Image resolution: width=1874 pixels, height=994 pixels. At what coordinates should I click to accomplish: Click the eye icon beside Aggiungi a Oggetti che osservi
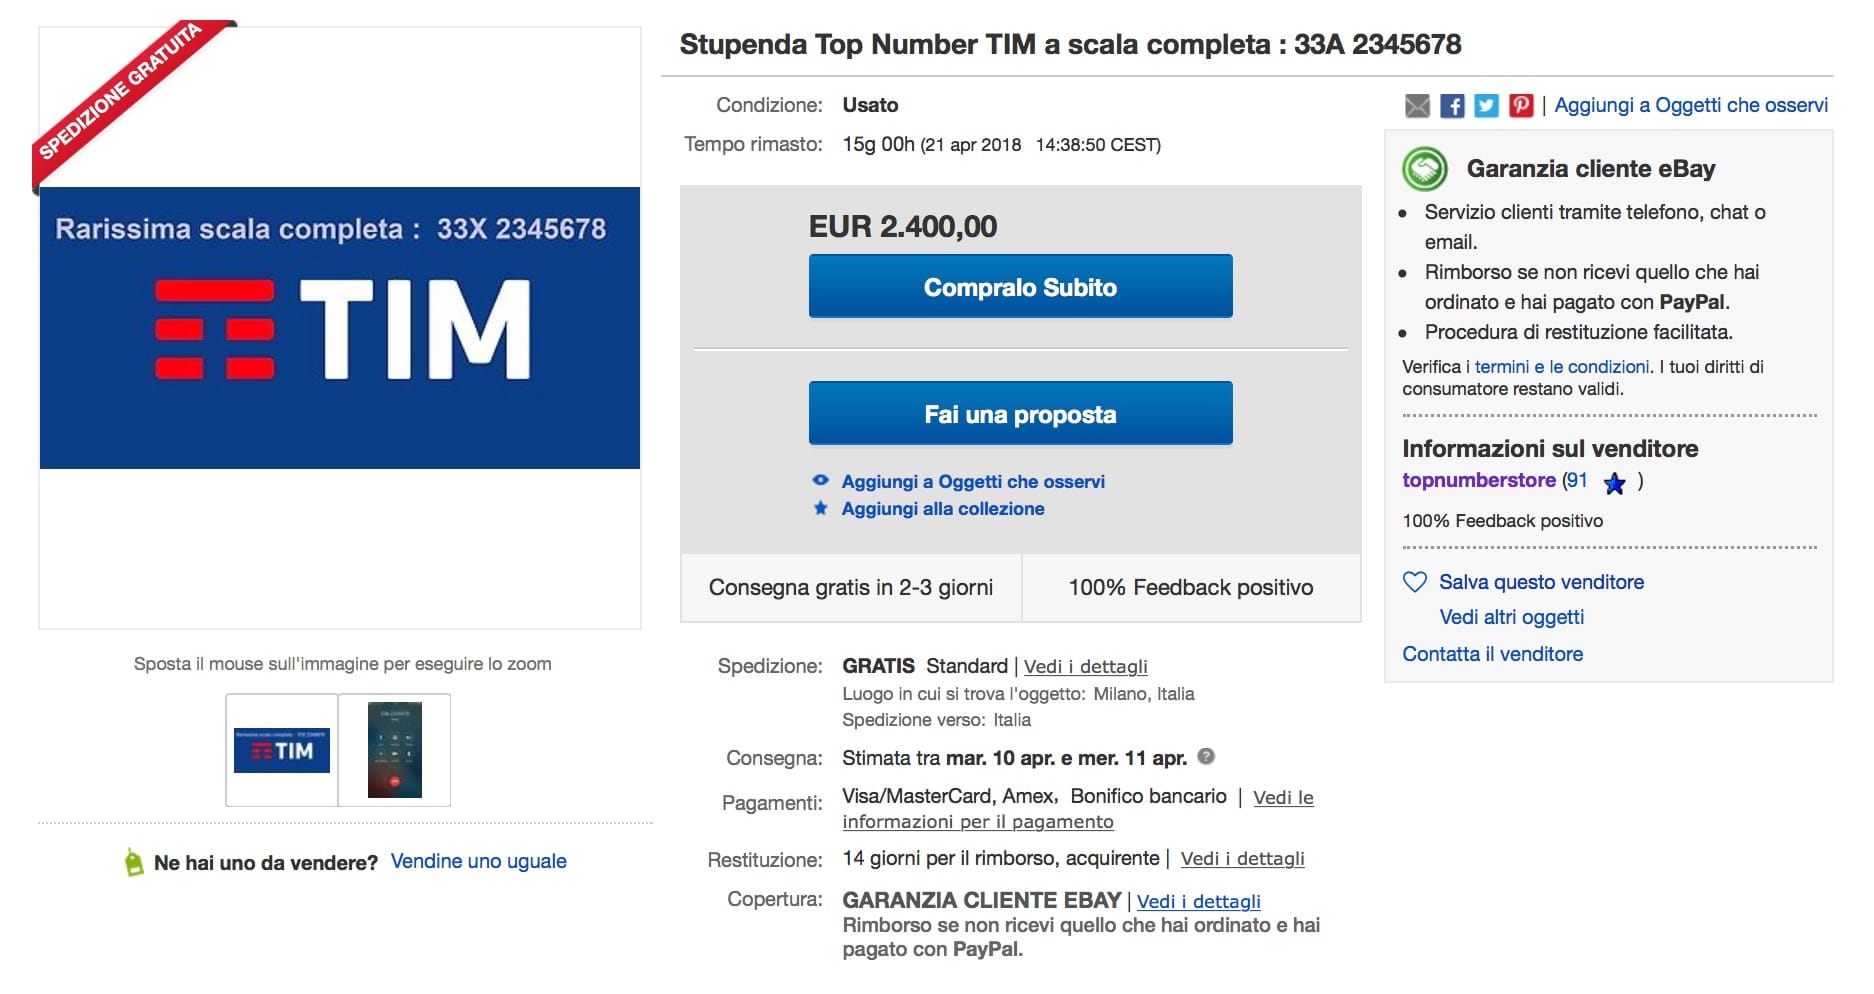pos(820,481)
